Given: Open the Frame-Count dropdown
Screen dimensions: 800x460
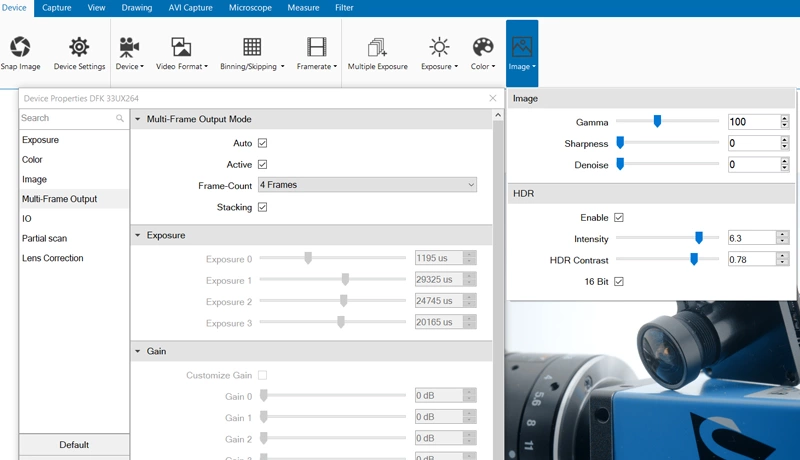Looking at the screenshot, I should [366, 185].
